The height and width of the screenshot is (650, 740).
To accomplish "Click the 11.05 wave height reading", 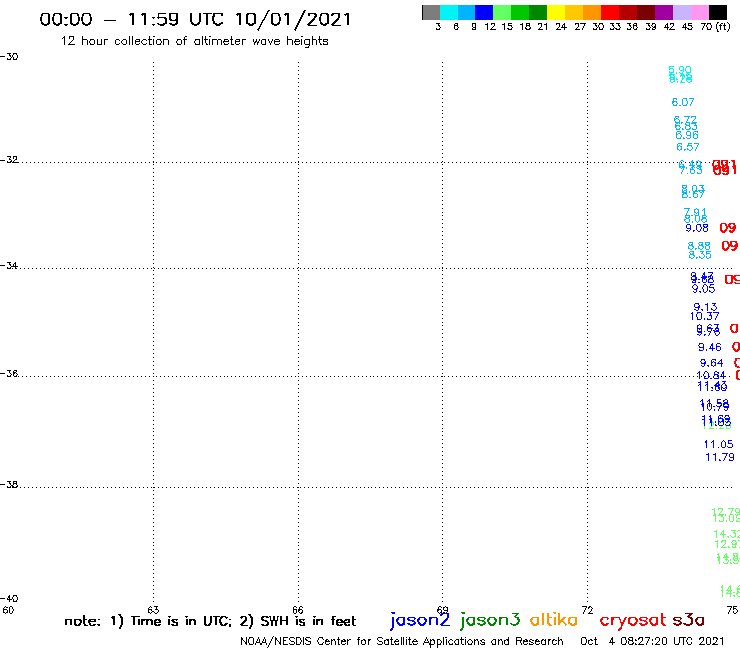I will (x=719, y=444).
